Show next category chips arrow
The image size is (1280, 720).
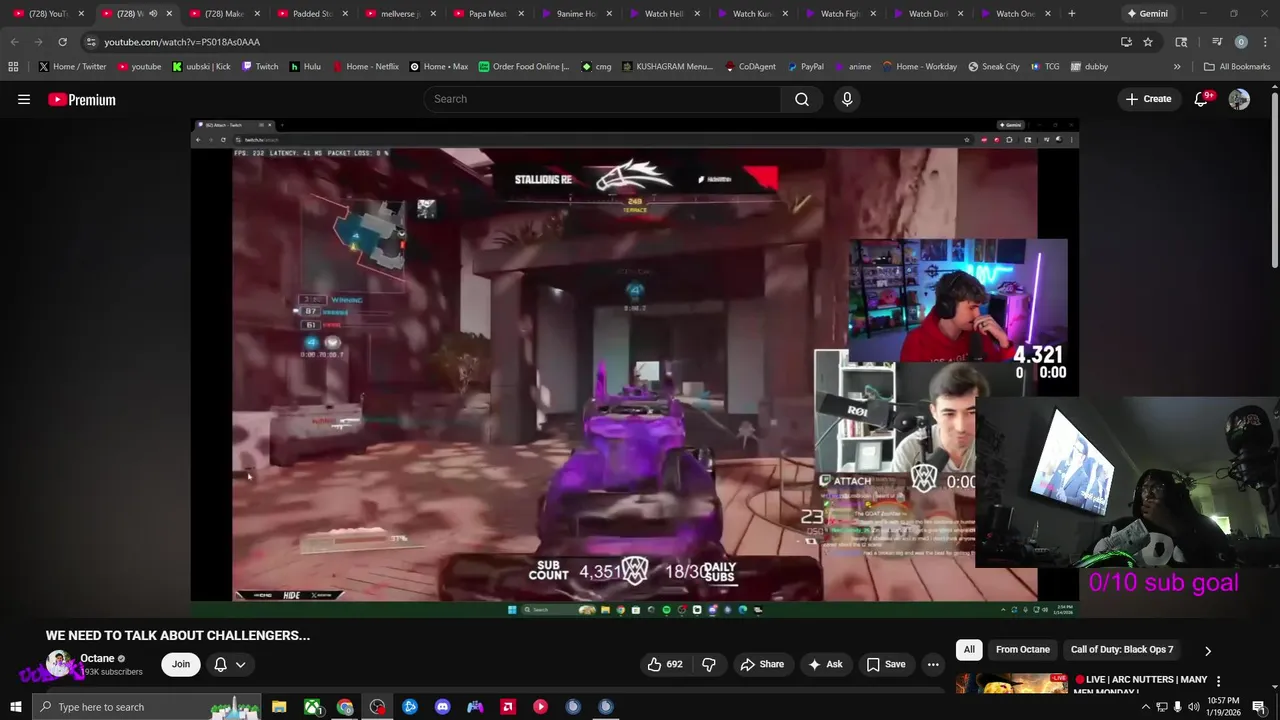[1208, 650]
